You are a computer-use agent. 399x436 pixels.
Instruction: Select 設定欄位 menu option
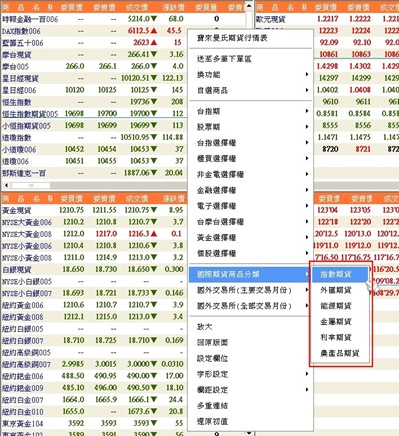pos(251,358)
